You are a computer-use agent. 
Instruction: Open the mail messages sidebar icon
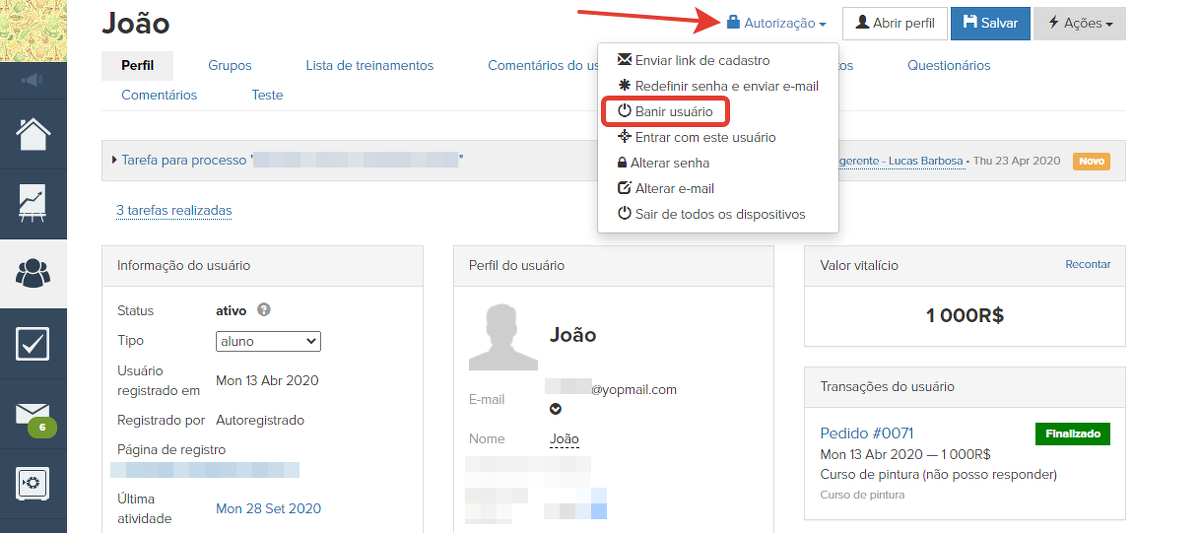click(33, 415)
